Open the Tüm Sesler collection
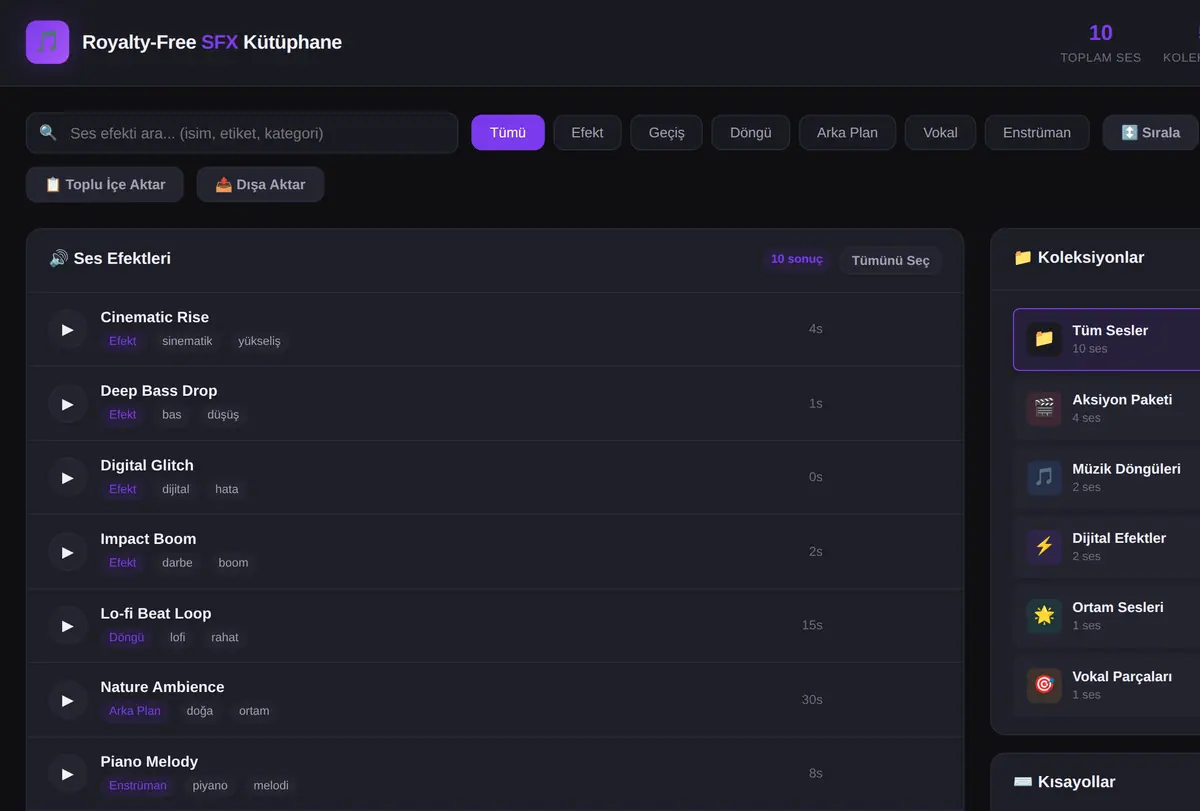This screenshot has width=1200, height=811. coord(1106,339)
